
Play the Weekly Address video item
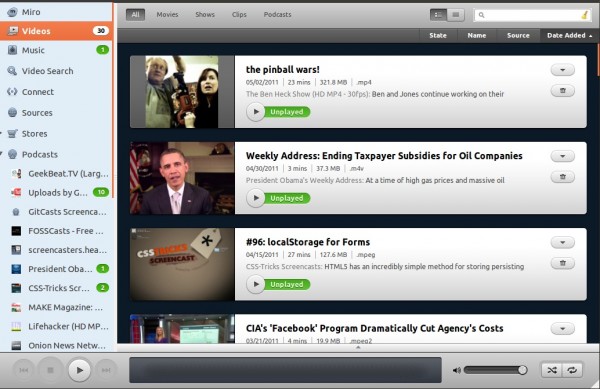(256, 198)
